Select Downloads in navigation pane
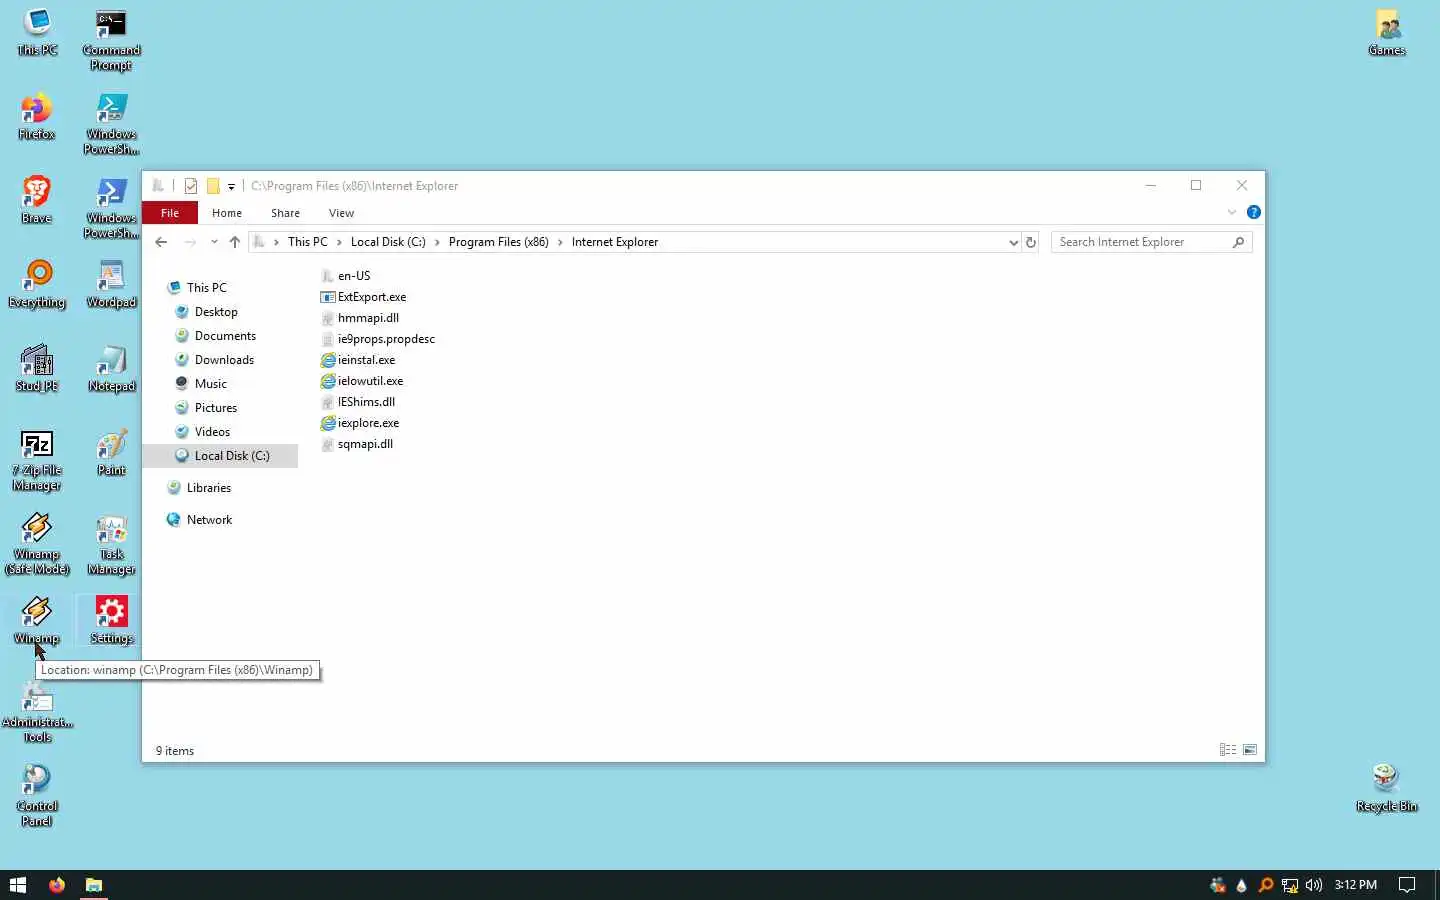 (224, 360)
